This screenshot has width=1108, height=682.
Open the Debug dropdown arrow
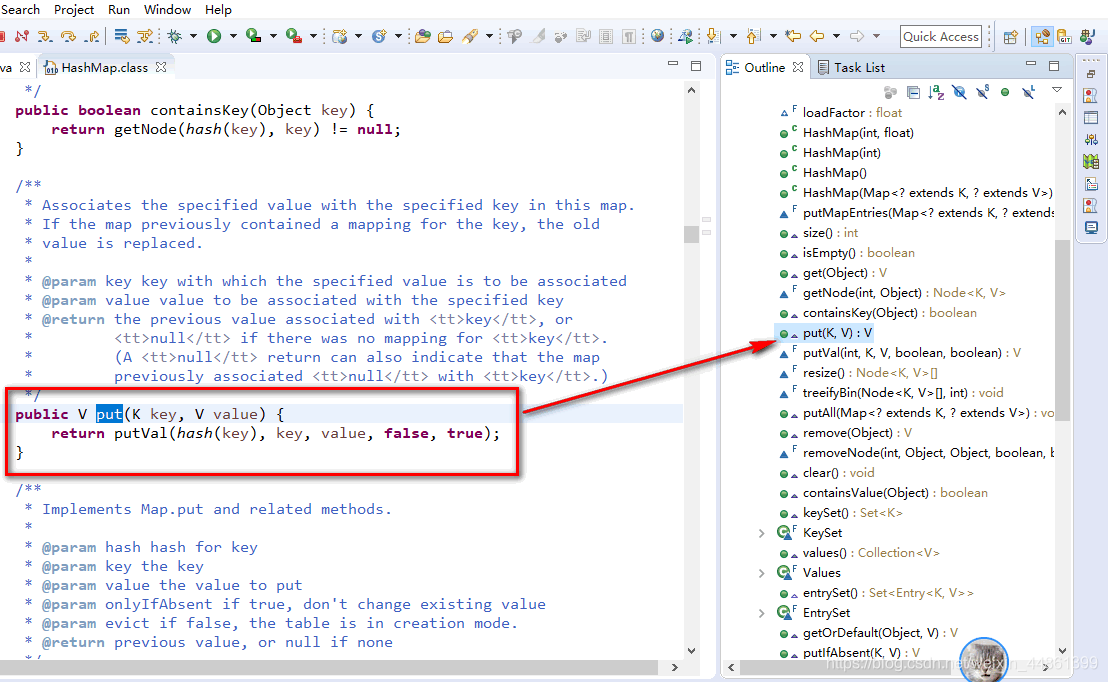click(x=193, y=36)
